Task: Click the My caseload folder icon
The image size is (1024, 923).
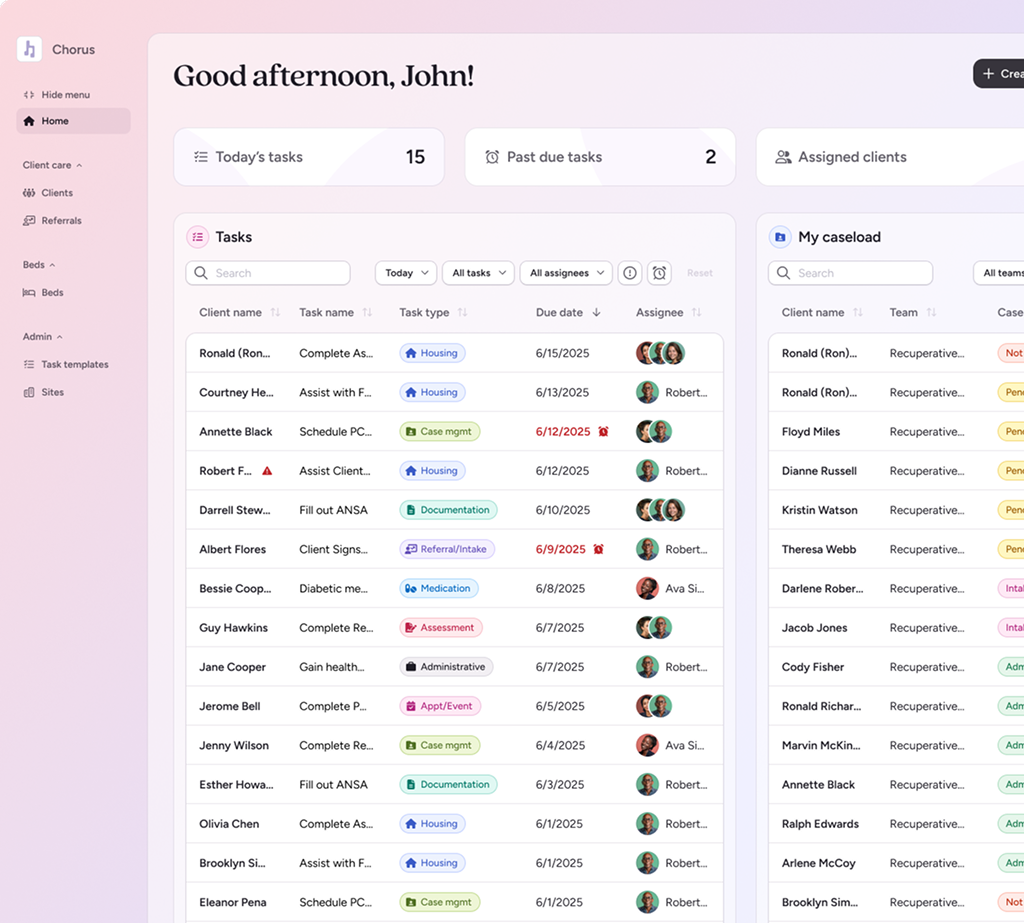Action: point(780,237)
